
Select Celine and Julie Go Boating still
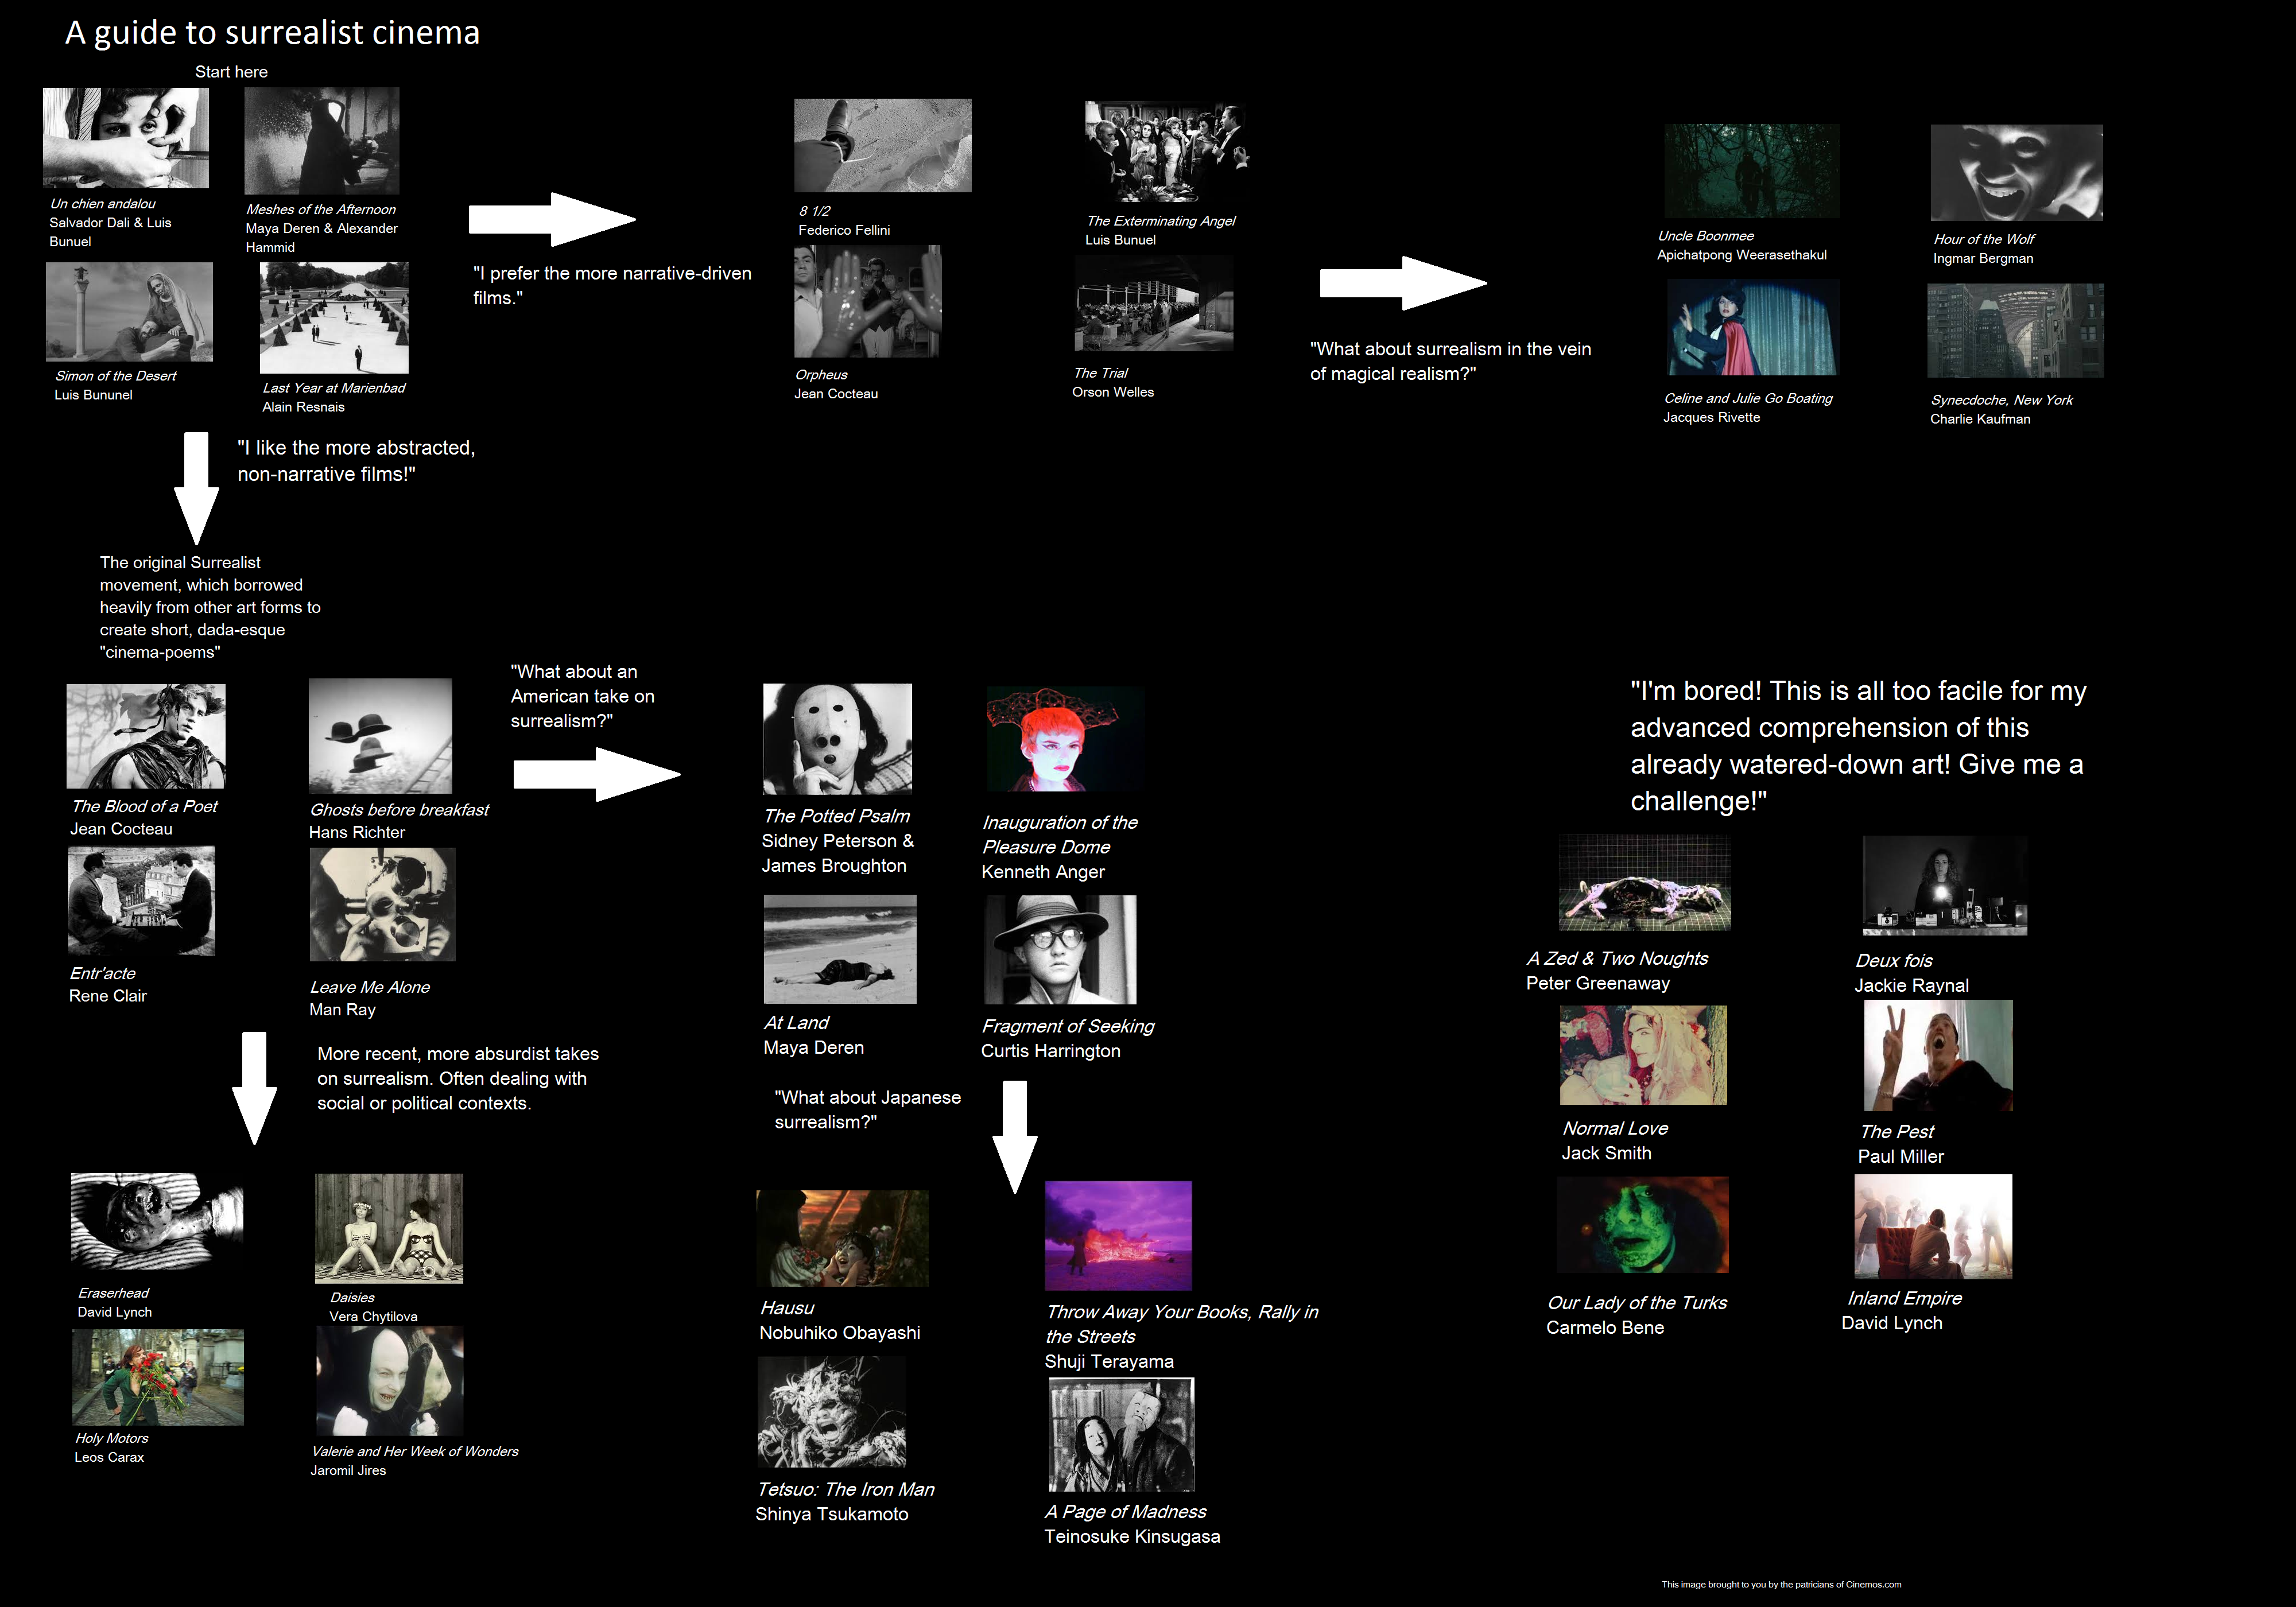1752,328
